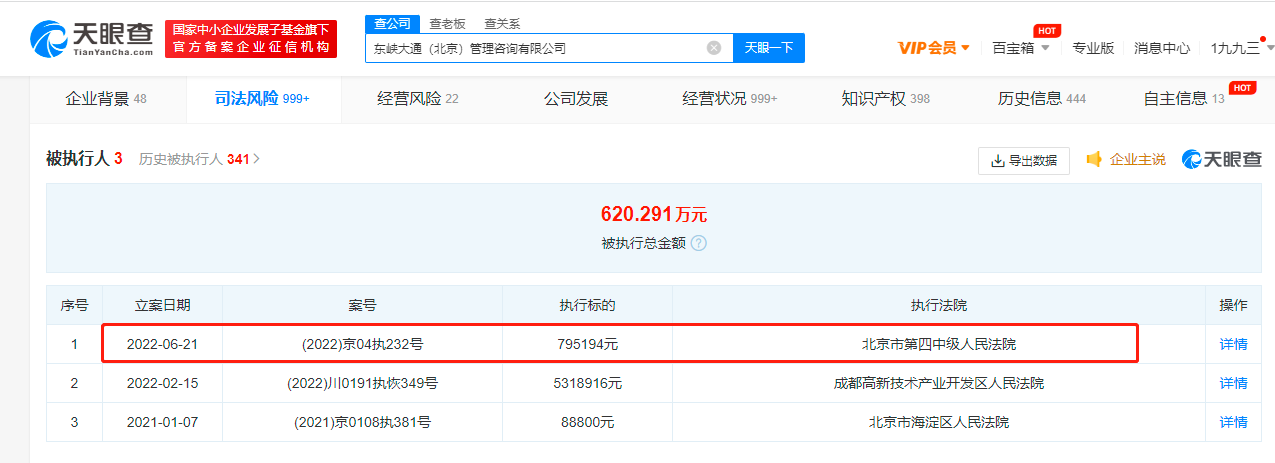Open 详情 for case (2022)川0191执恢349号
The image size is (1275, 463).
1233,383
